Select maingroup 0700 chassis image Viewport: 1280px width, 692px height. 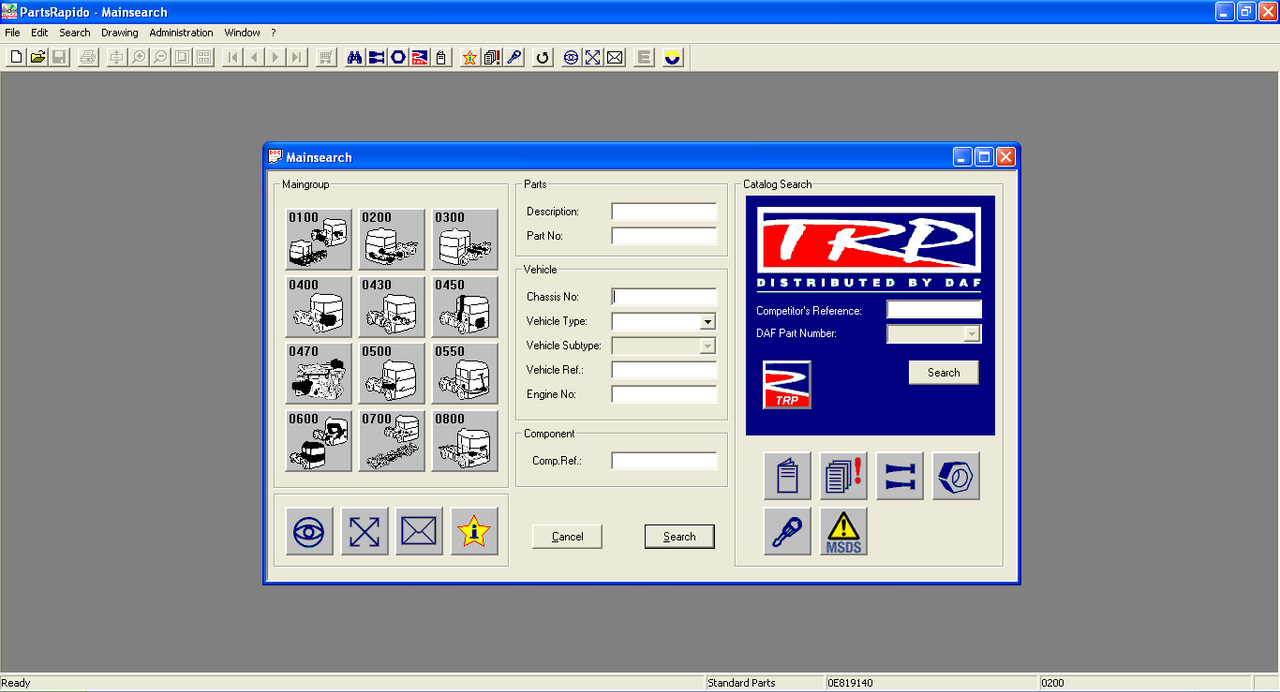click(392, 441)
